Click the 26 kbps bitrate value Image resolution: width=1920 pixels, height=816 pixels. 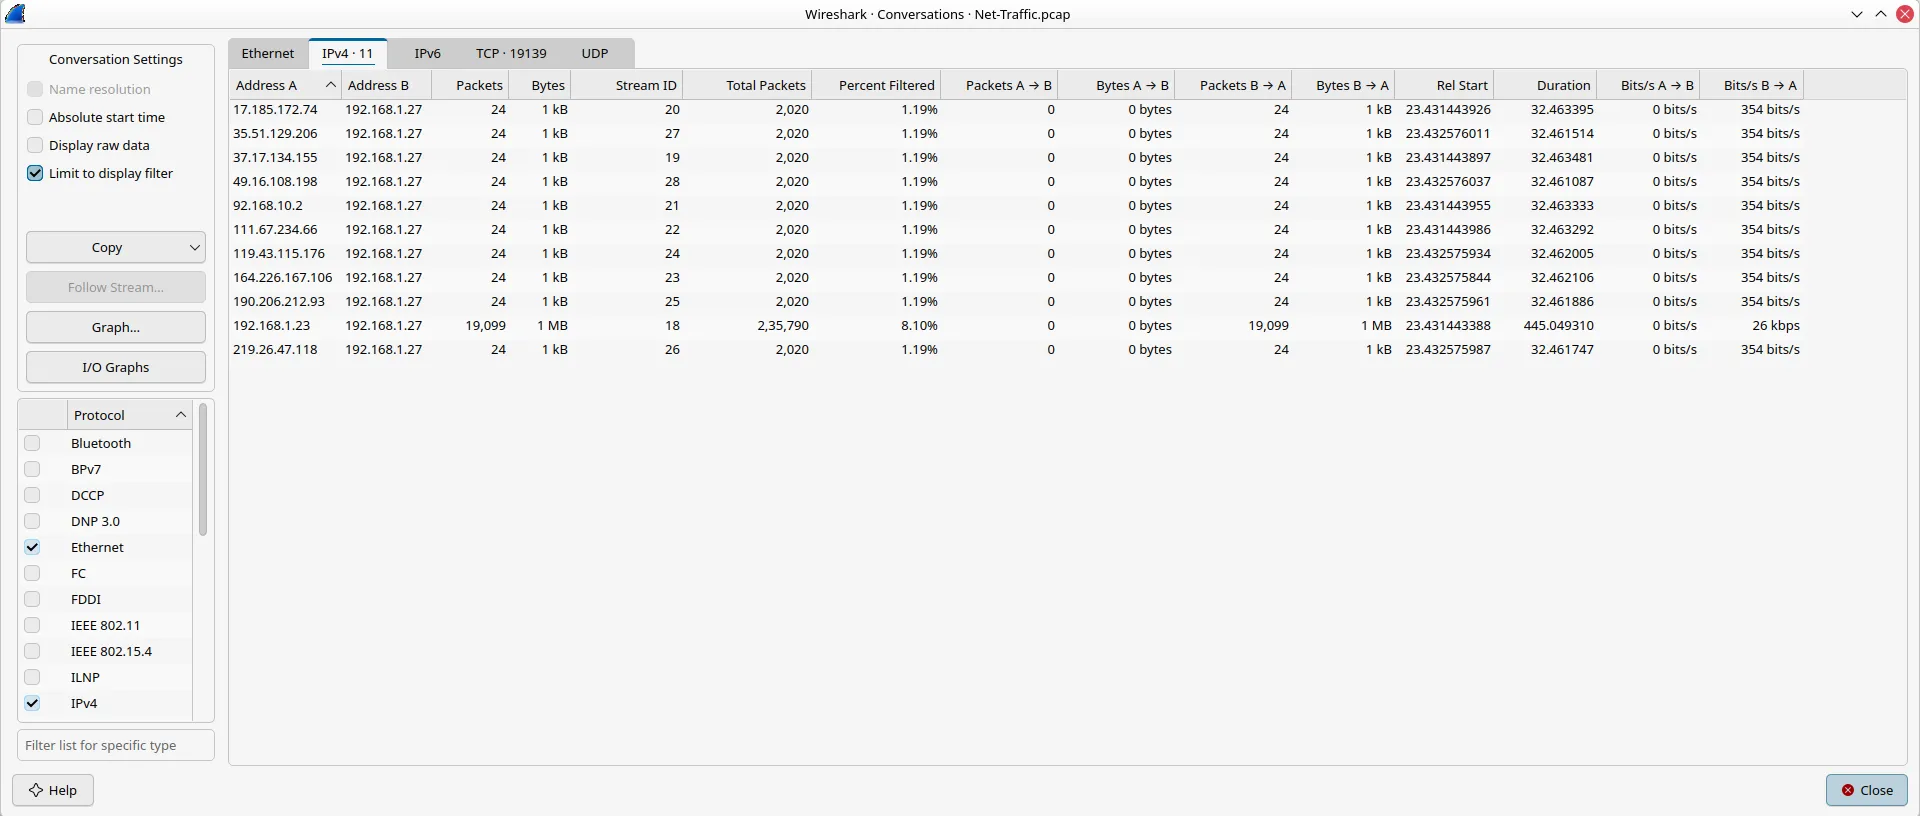pos(1776,325)
